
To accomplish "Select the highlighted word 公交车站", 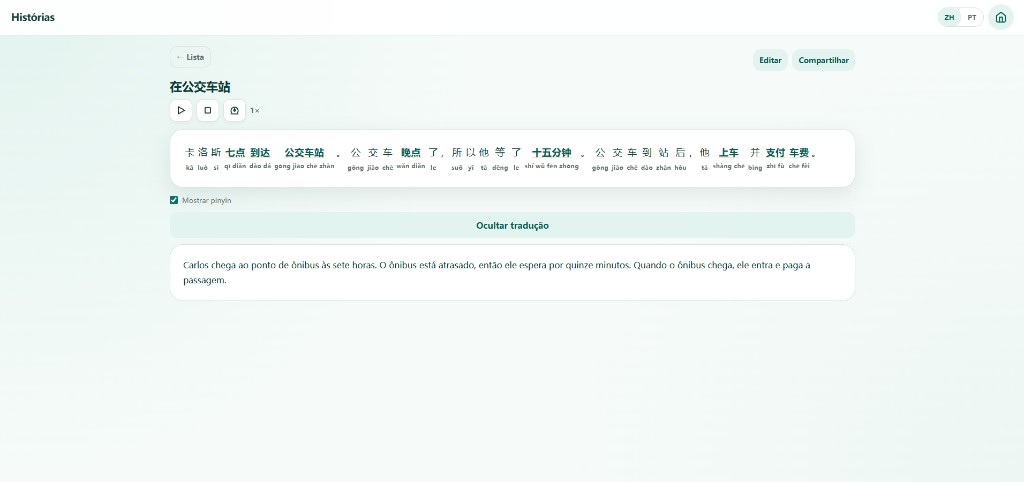I will (x=304, y=153).
